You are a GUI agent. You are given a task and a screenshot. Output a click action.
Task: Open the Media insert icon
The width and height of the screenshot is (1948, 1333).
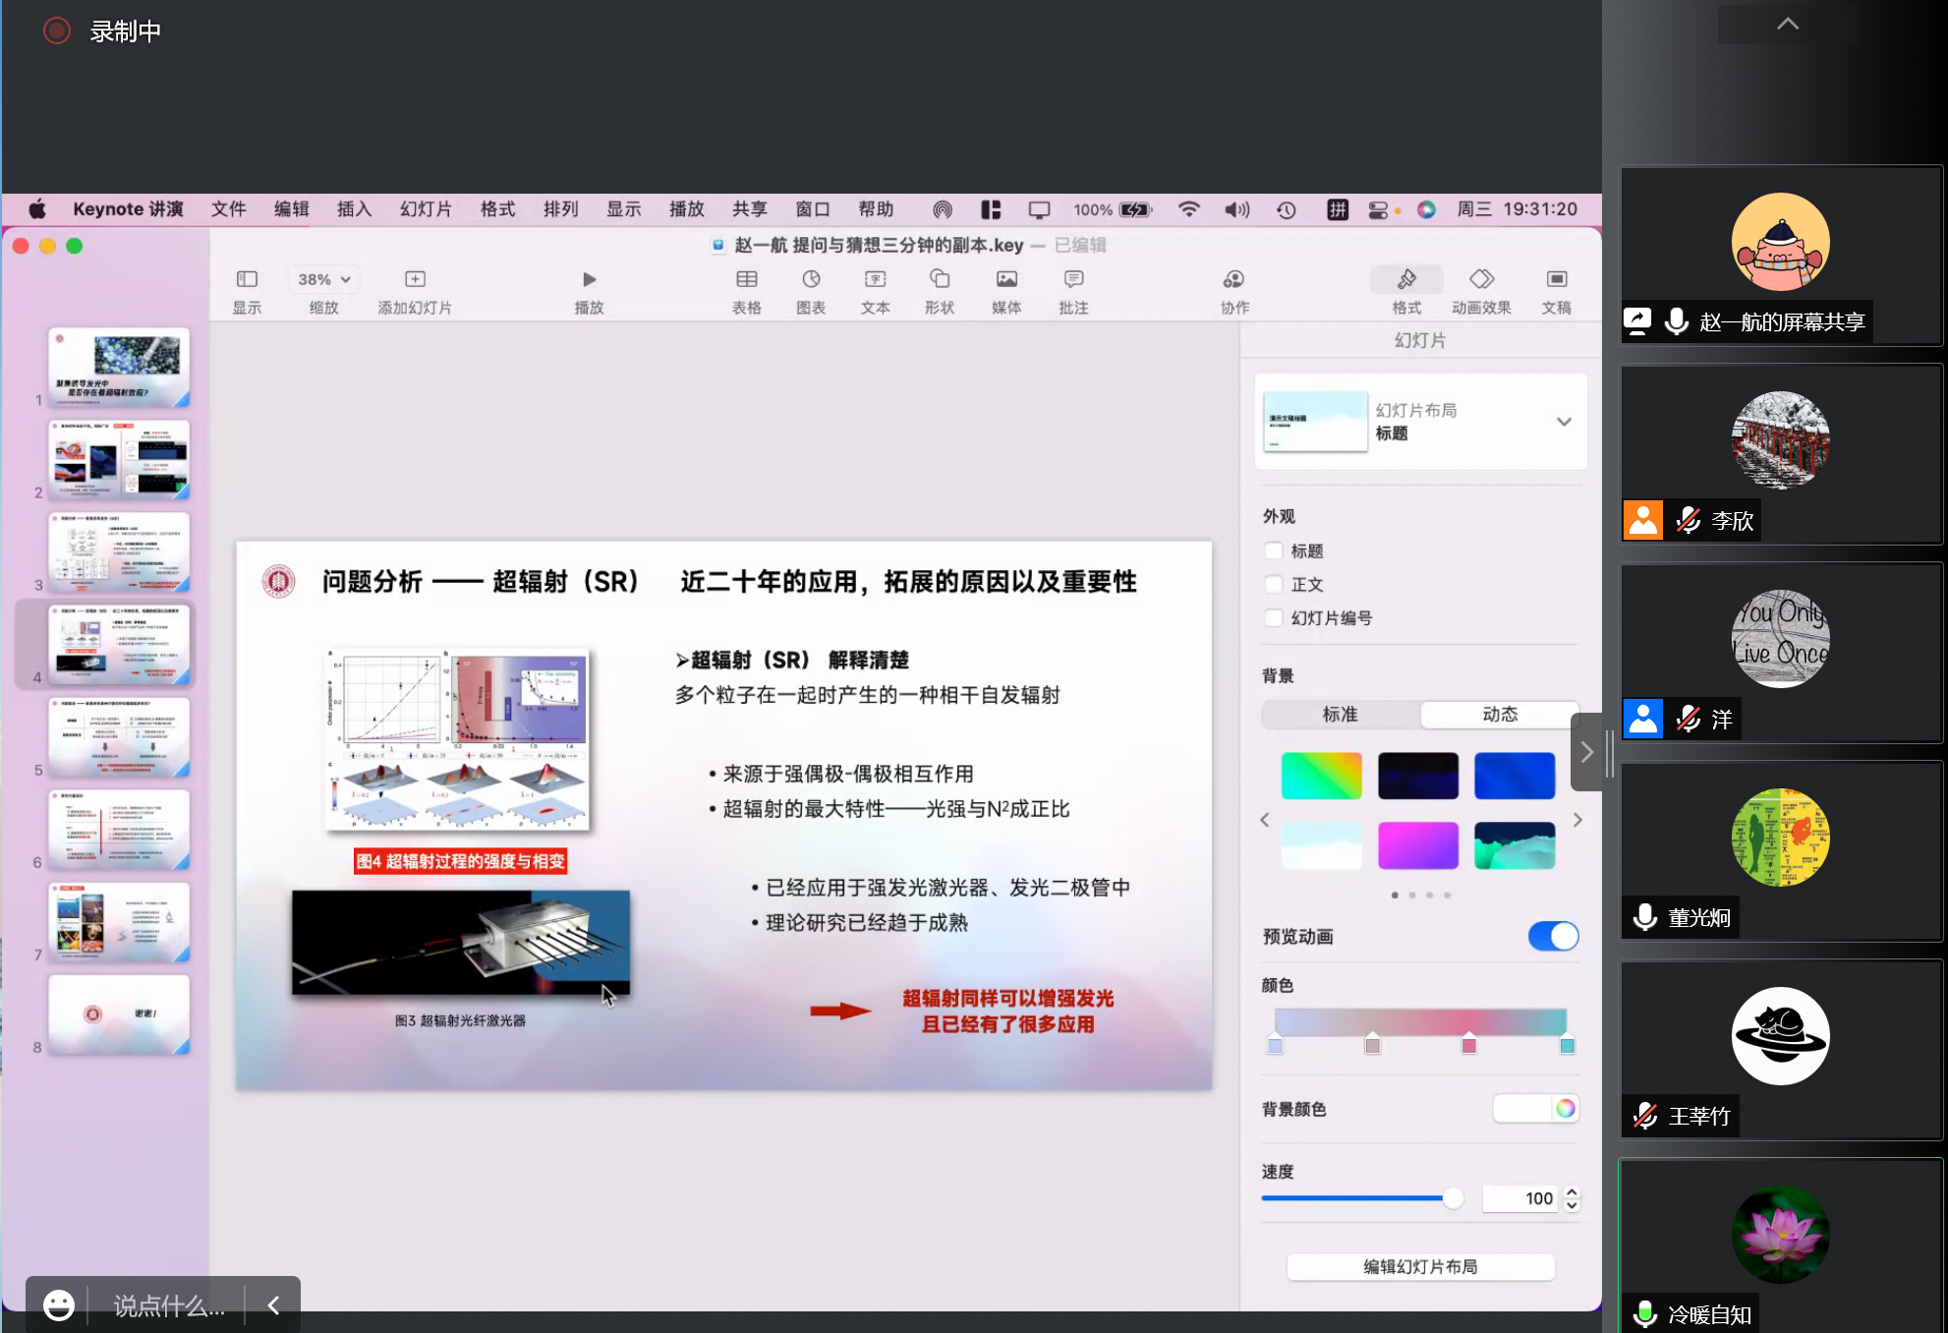[x=1006, y=280]
